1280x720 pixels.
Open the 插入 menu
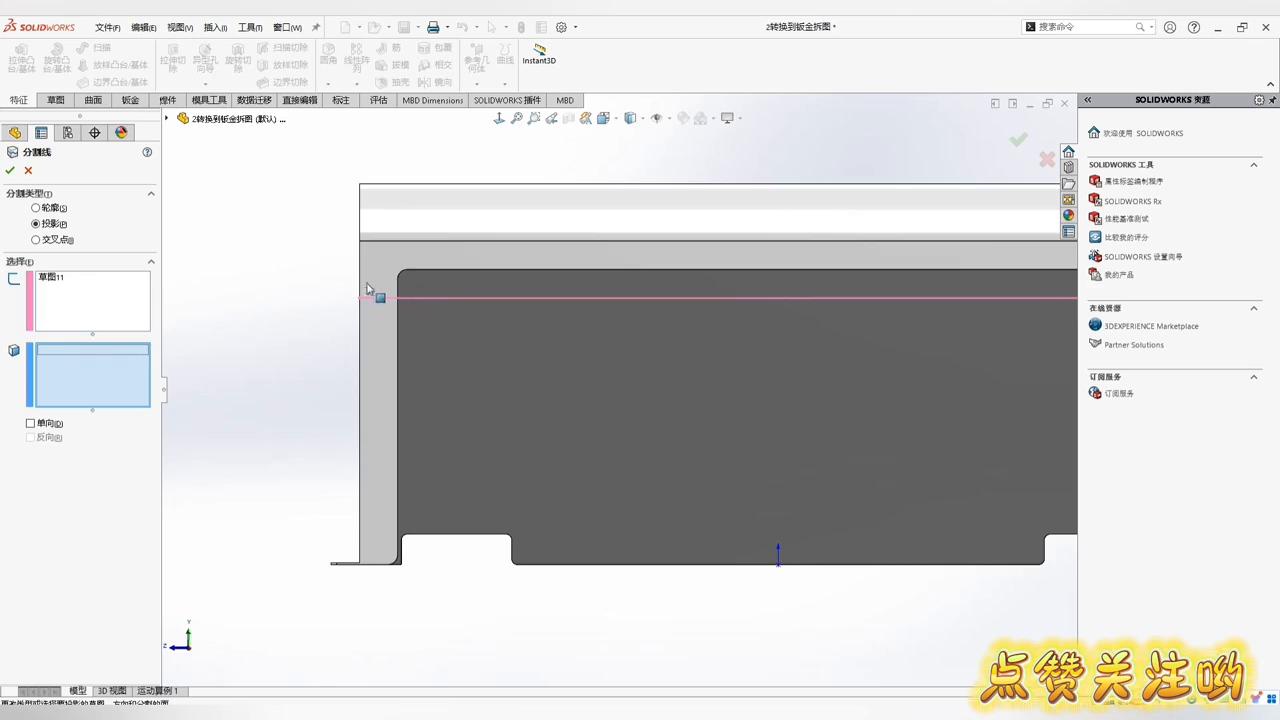(x=215, y=27)
